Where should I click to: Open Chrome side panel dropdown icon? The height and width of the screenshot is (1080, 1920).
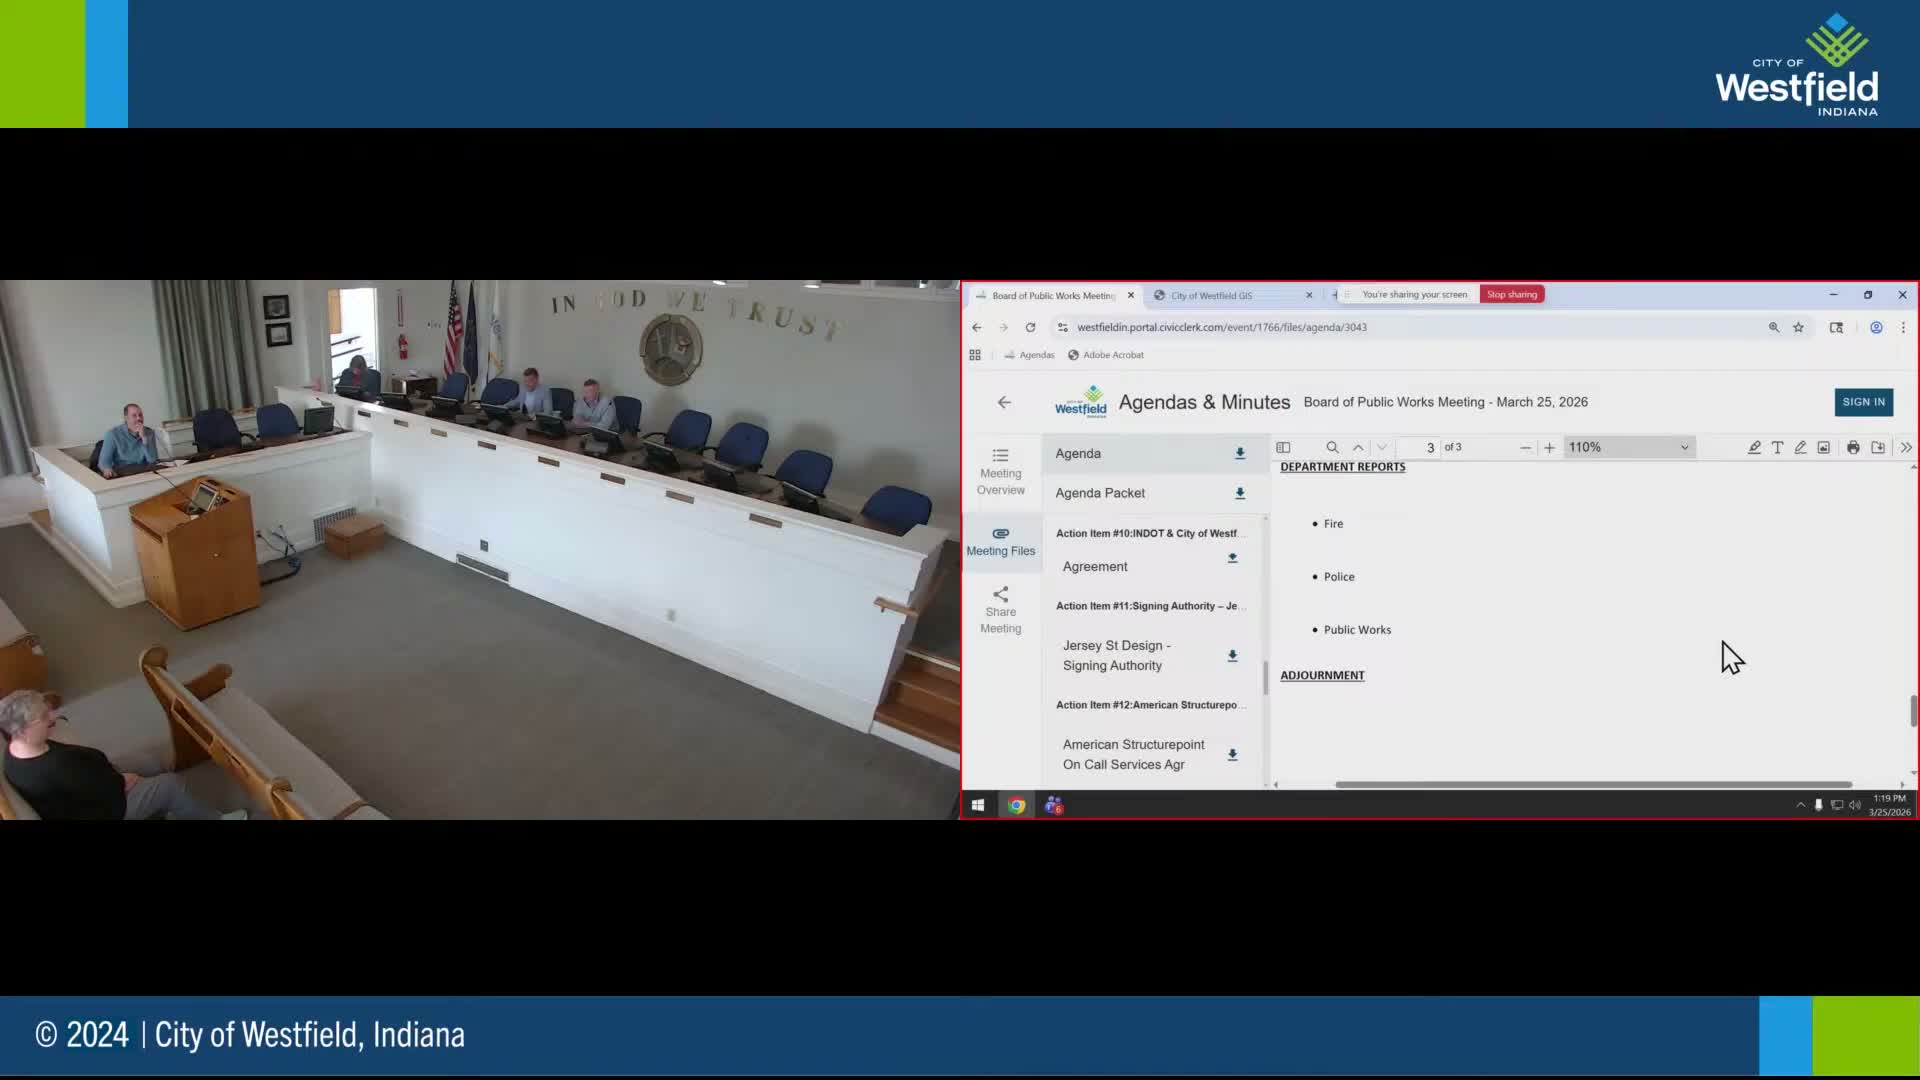click(1836, 327)
